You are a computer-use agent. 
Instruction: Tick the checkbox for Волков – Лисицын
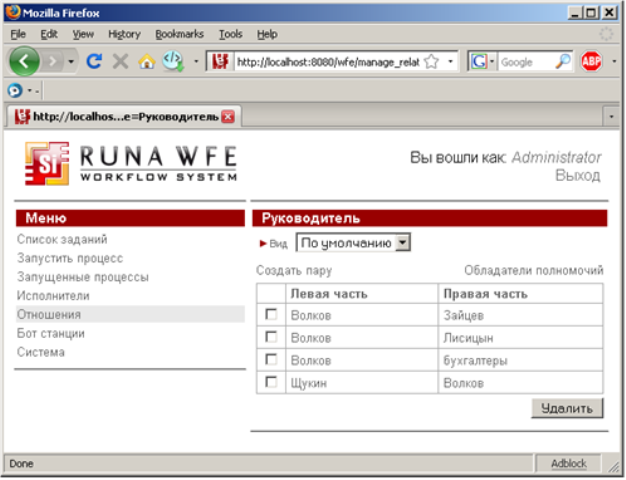[x=271, y=338]
